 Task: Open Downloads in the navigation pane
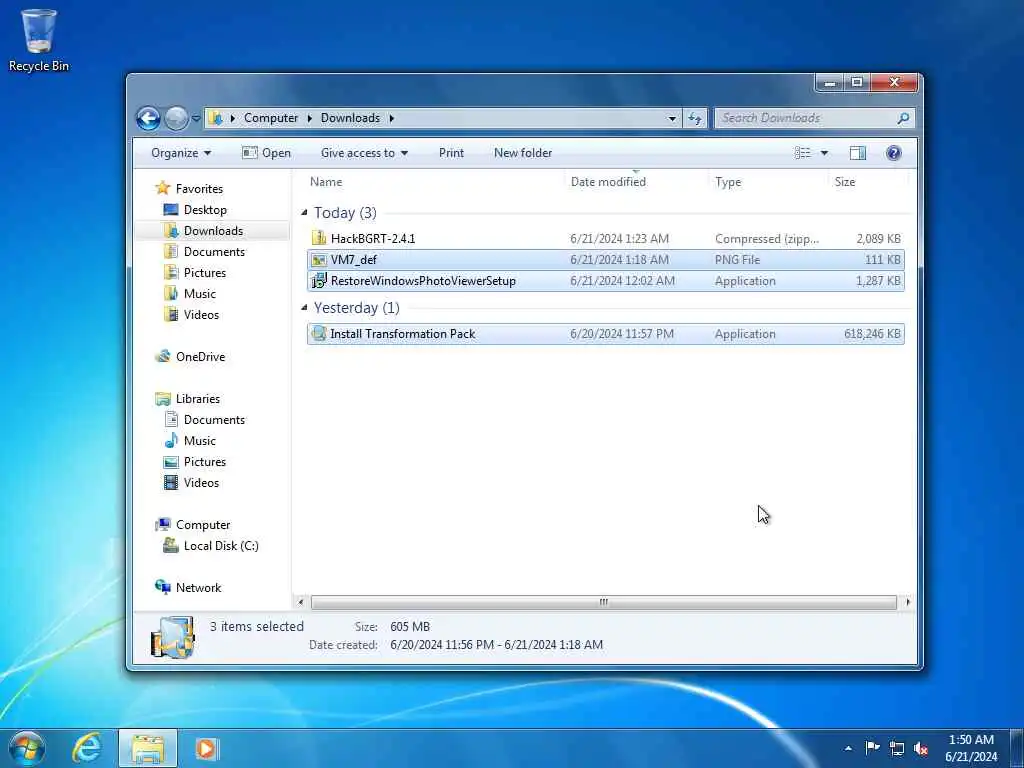[x=213, y=231]
